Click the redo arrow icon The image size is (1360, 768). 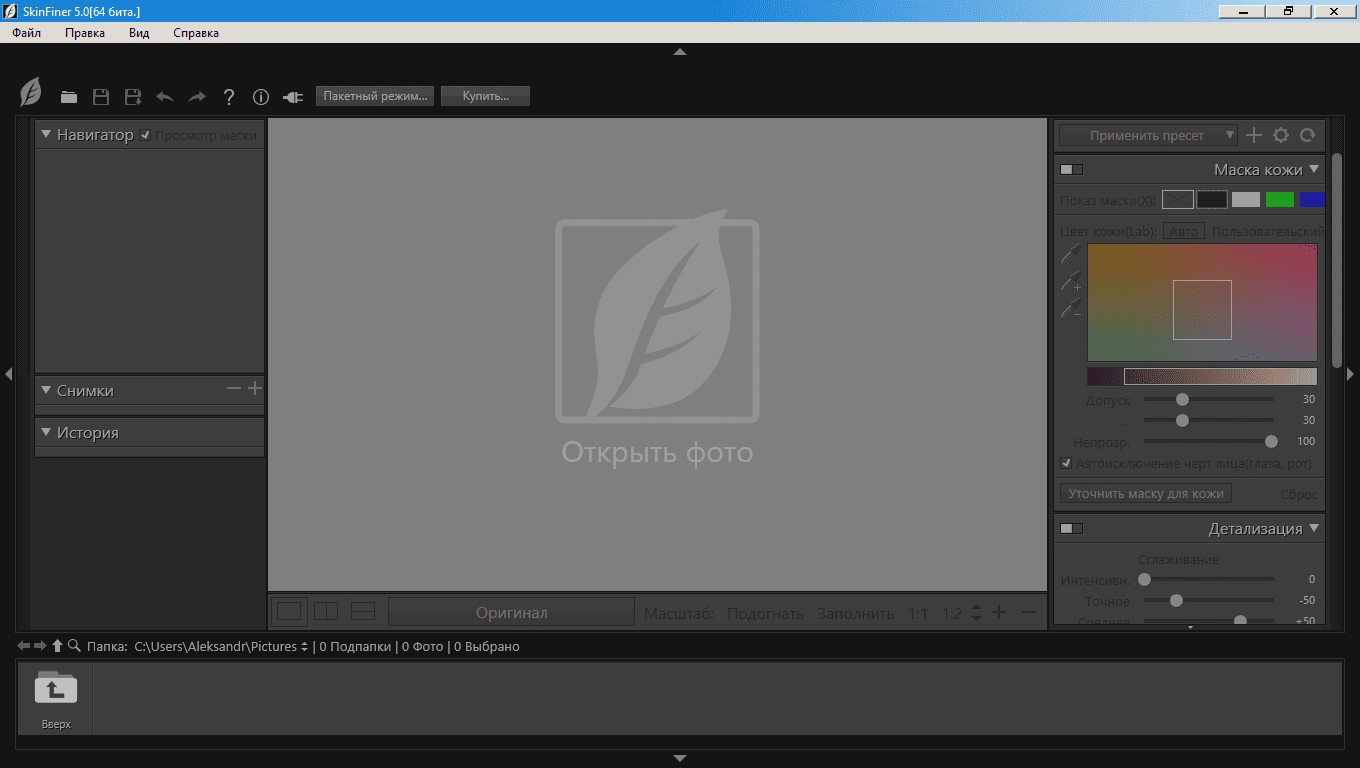click(x=197, y=97)
